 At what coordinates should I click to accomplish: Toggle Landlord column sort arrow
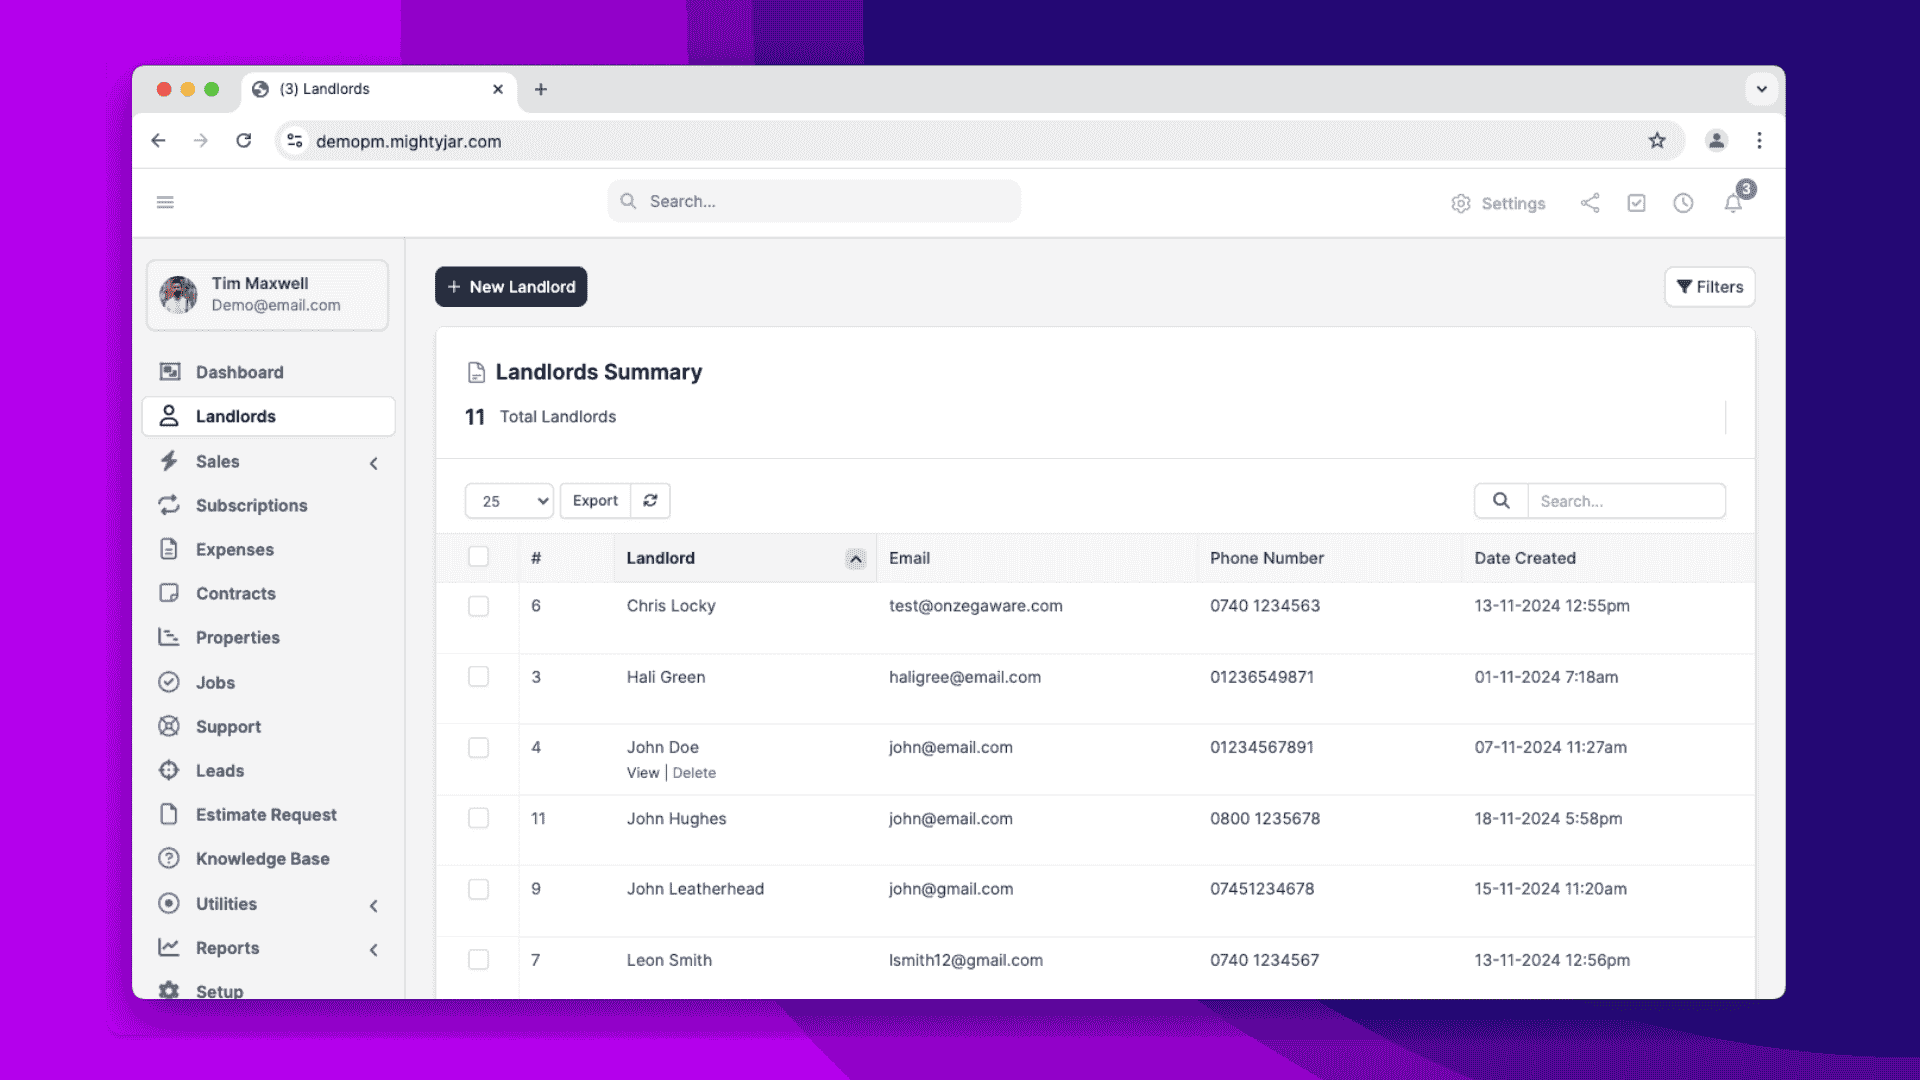coord(855,559)
